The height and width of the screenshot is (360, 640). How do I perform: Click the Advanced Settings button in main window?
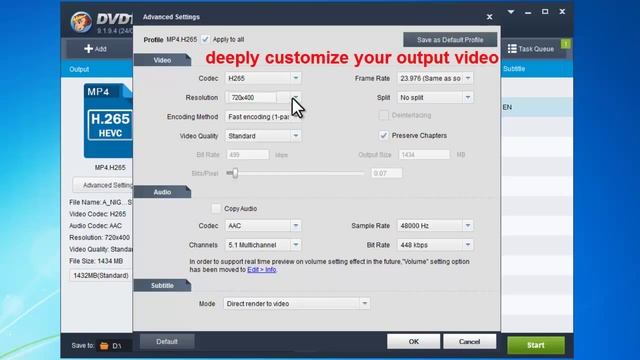[103, 185]
